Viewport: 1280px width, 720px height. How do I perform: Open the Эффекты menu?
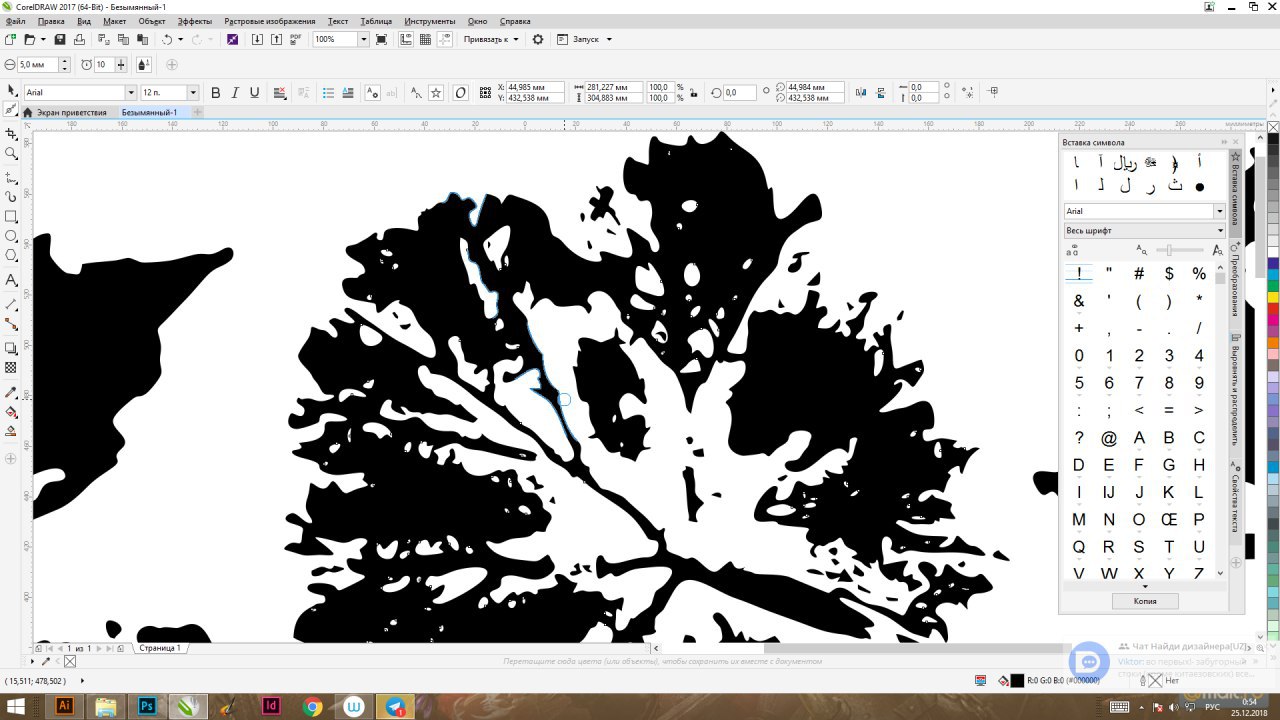[x=195, y=21]
